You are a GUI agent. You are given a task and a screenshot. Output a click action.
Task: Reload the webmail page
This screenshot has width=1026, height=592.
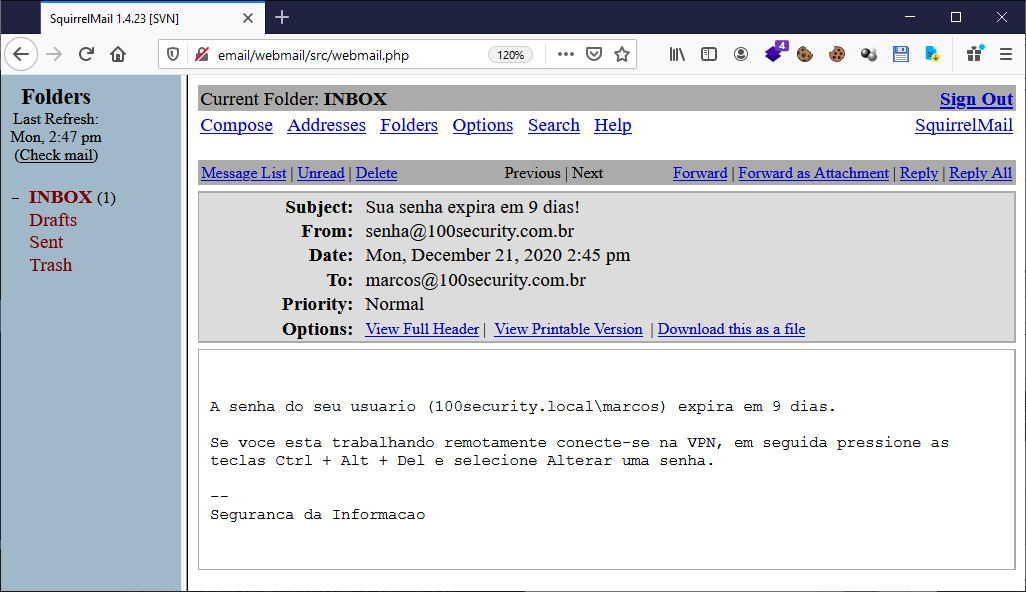pos(86,54)
